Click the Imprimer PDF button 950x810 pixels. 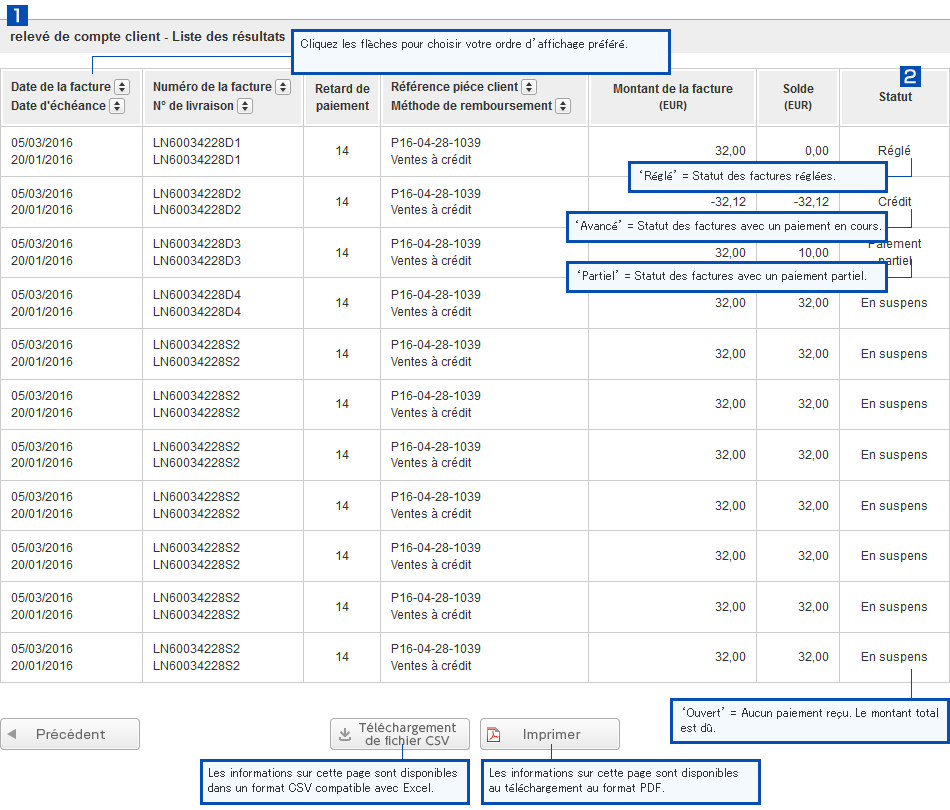(550, 734)
